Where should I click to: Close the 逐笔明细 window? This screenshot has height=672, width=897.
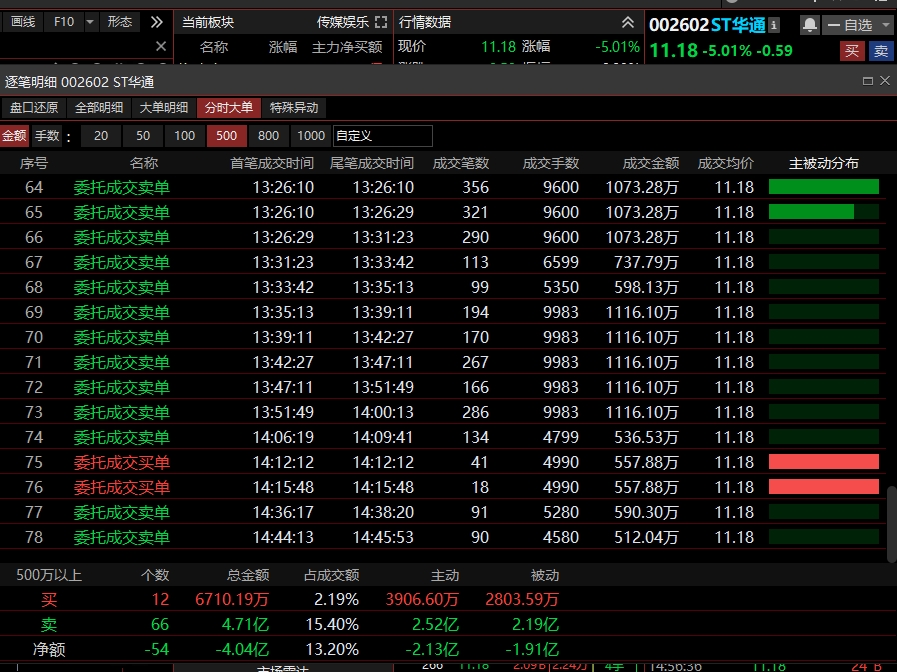point(885,81)
